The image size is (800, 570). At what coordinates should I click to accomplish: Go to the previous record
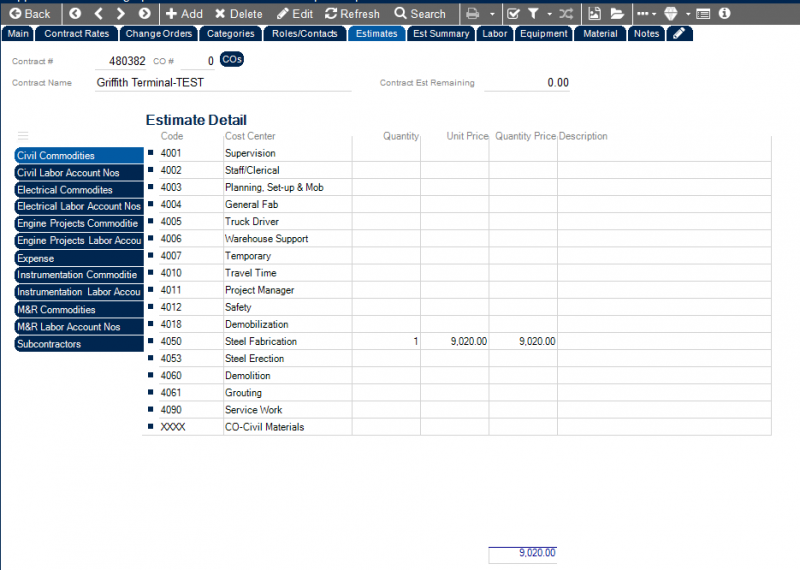98,14
